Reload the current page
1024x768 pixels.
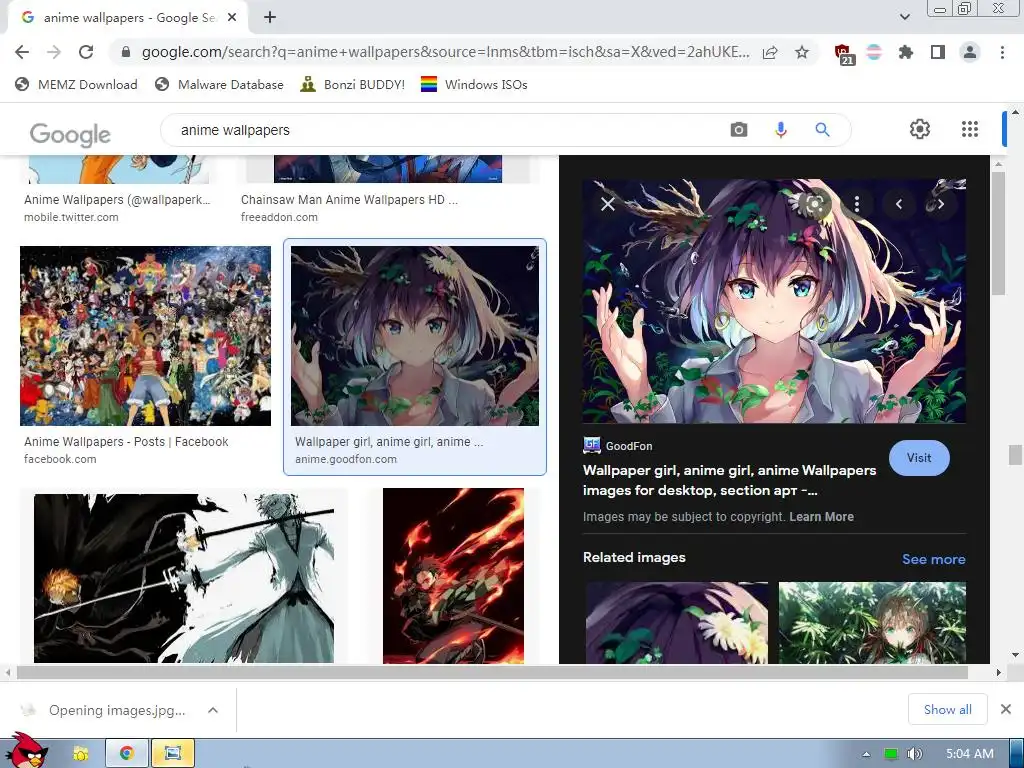86,52
